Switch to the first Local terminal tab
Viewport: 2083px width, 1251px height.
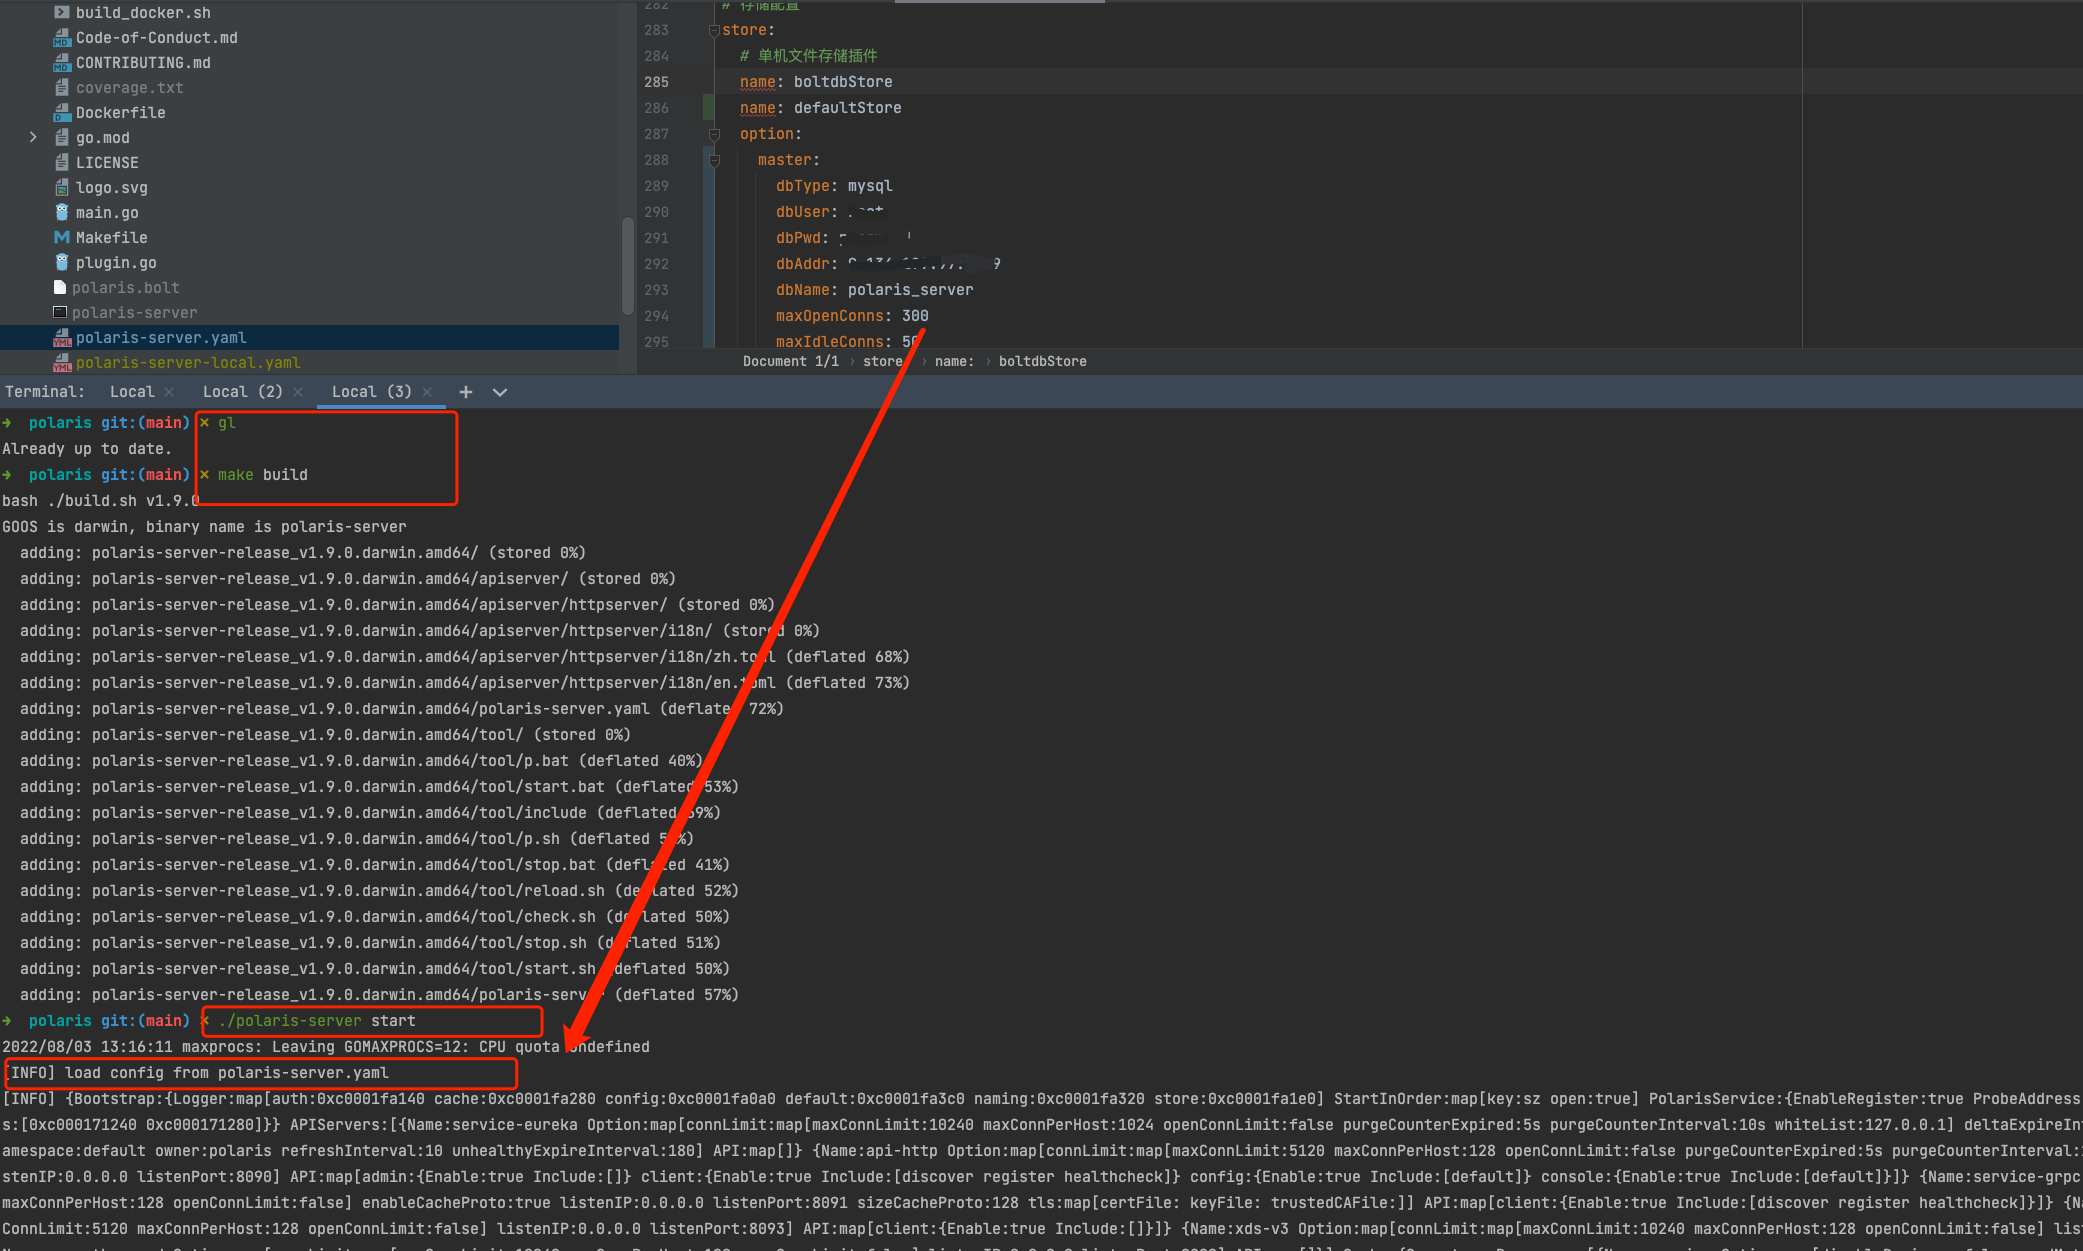[x=131, y=391]
